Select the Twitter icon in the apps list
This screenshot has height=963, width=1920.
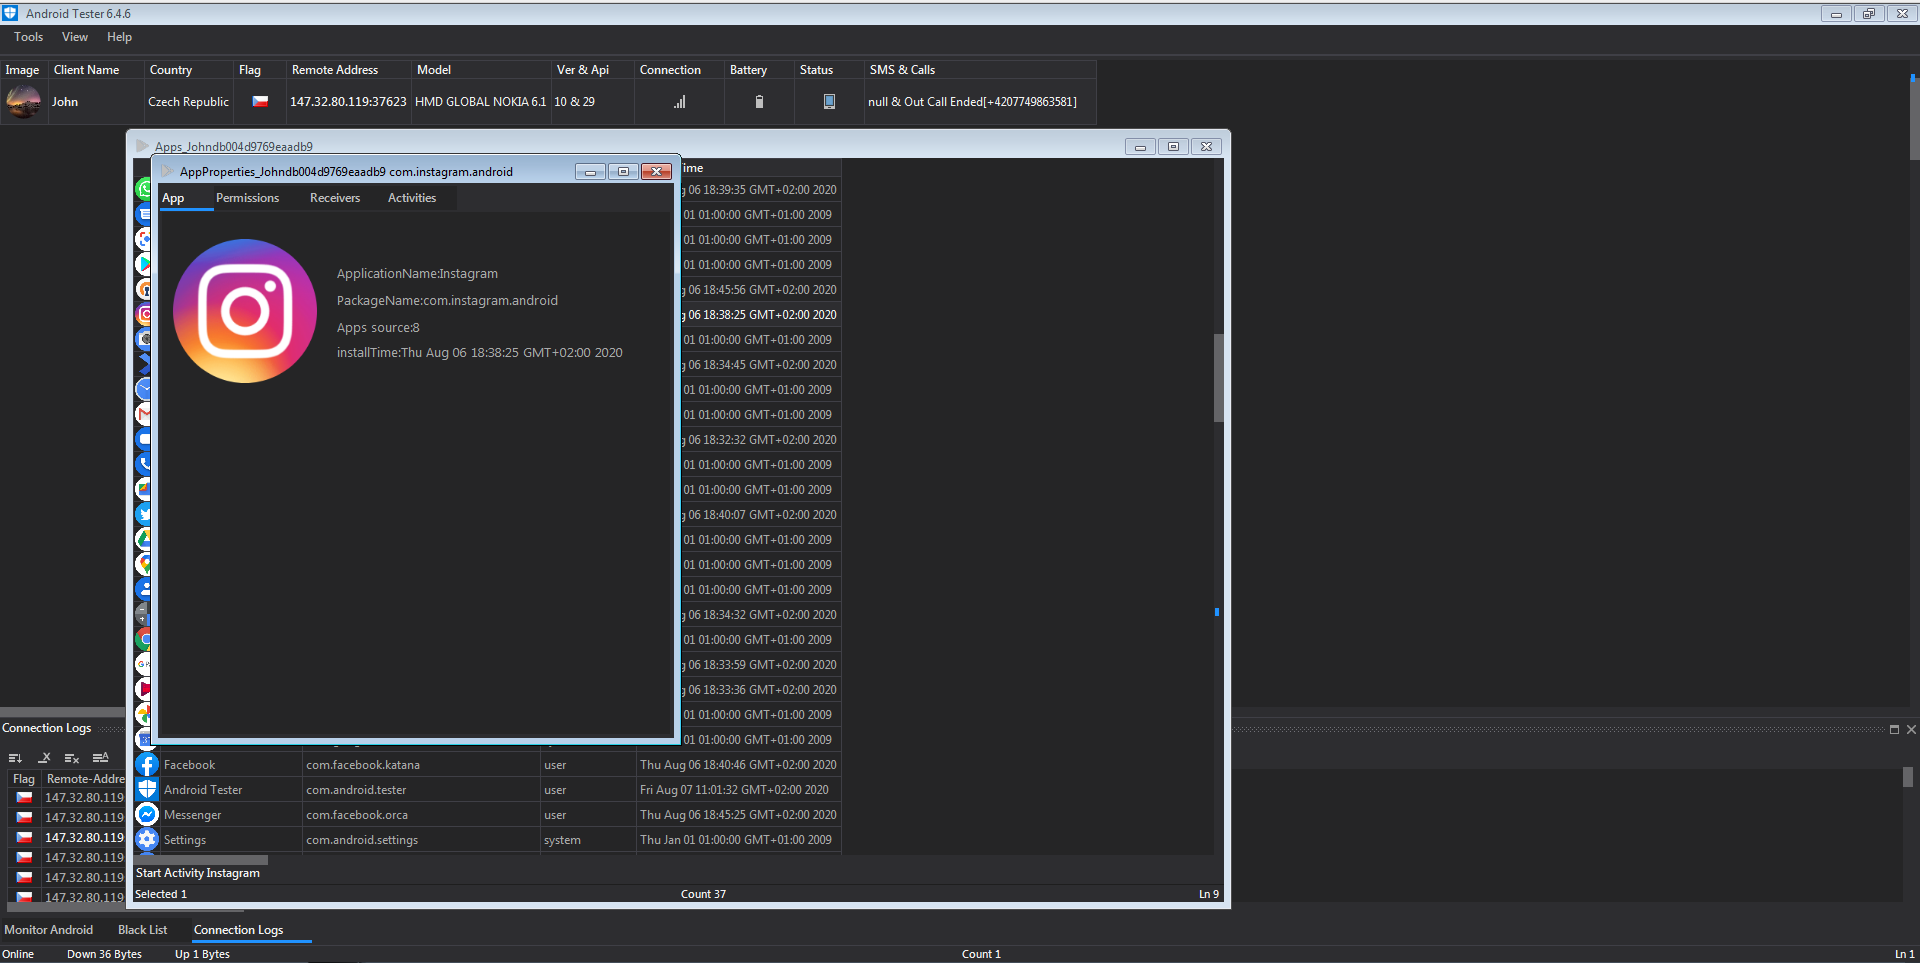[x=144, y=514]
